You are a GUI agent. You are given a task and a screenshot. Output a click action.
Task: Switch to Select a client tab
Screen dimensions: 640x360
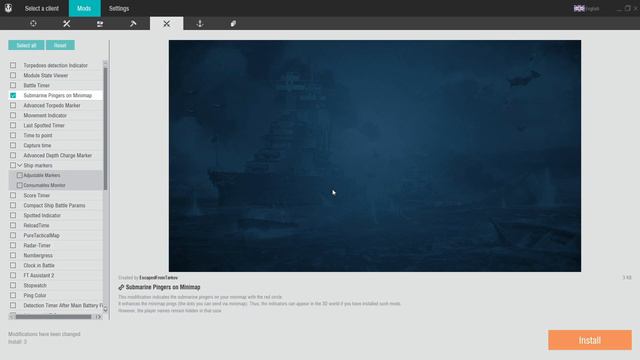tap(42, 8)
